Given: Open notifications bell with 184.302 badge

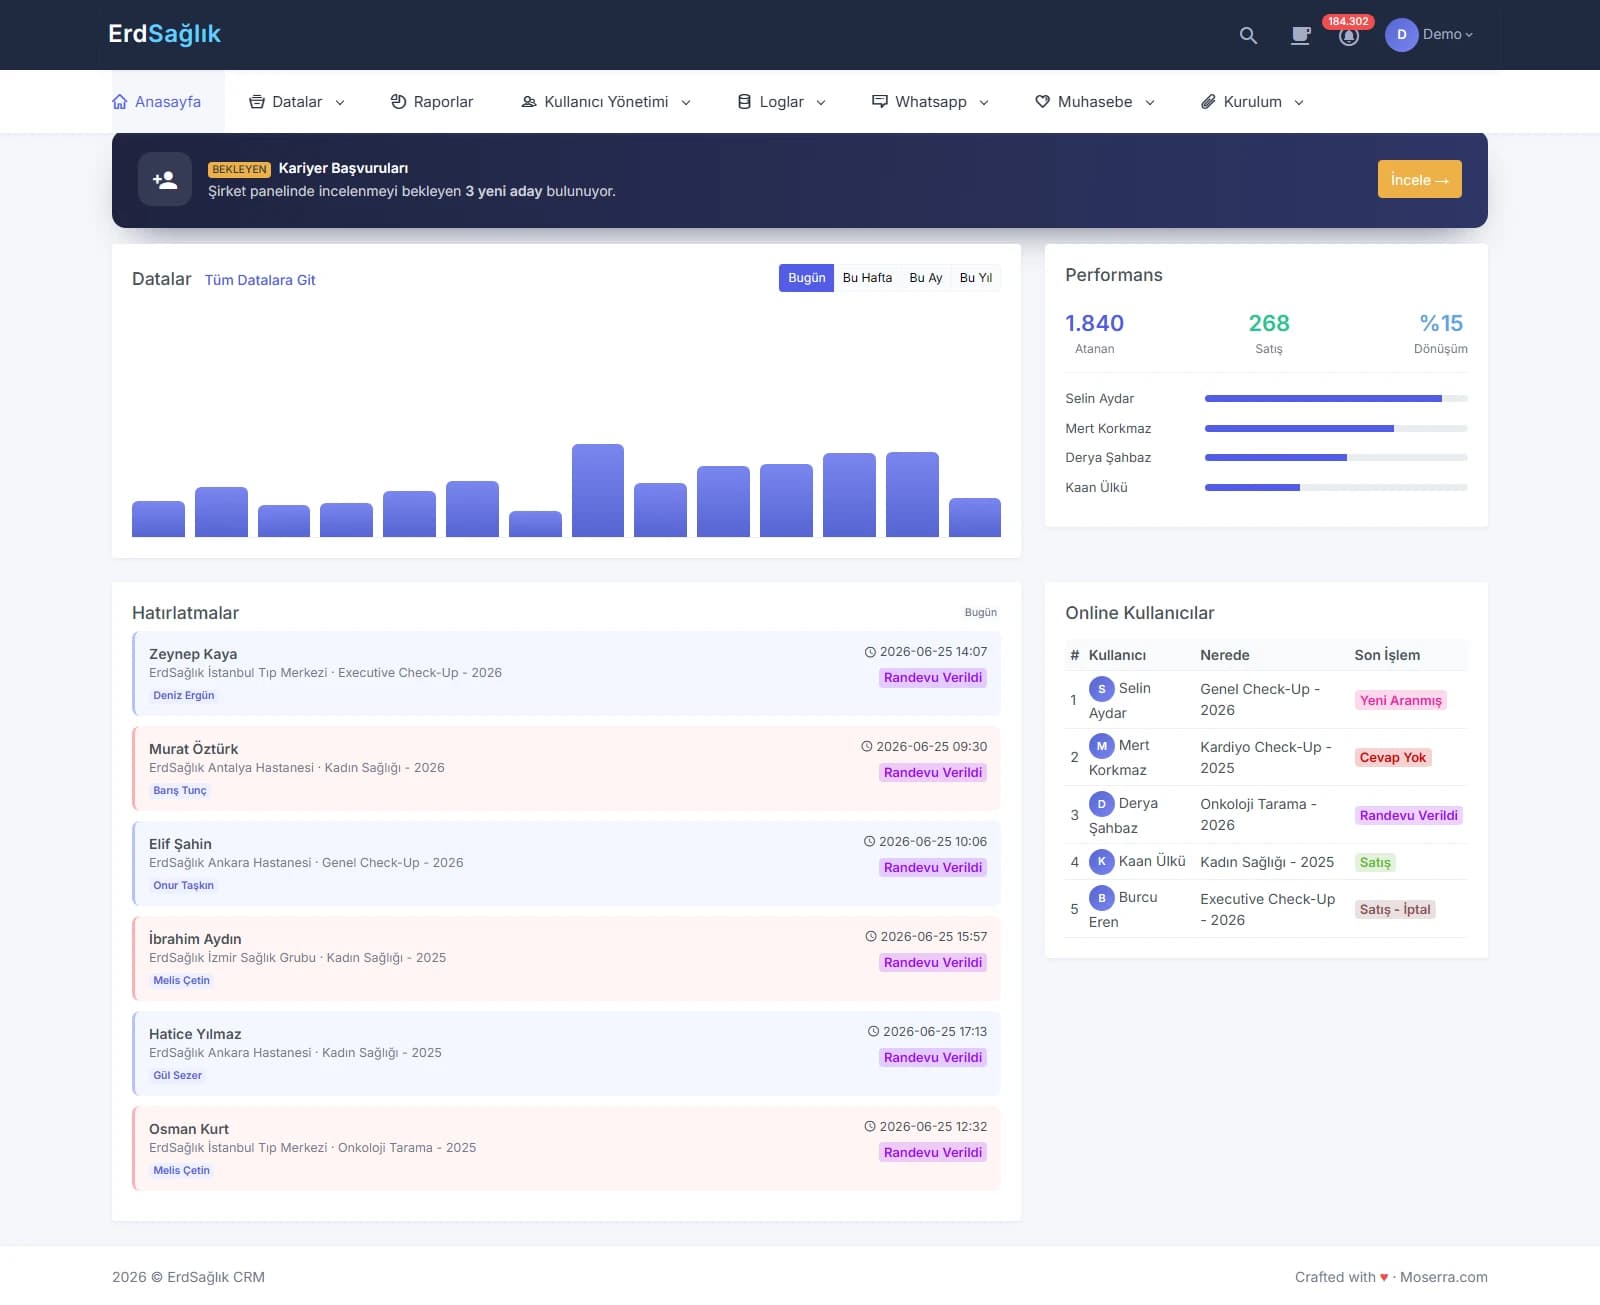Looking at the screenshot, I should [1349, 36].
